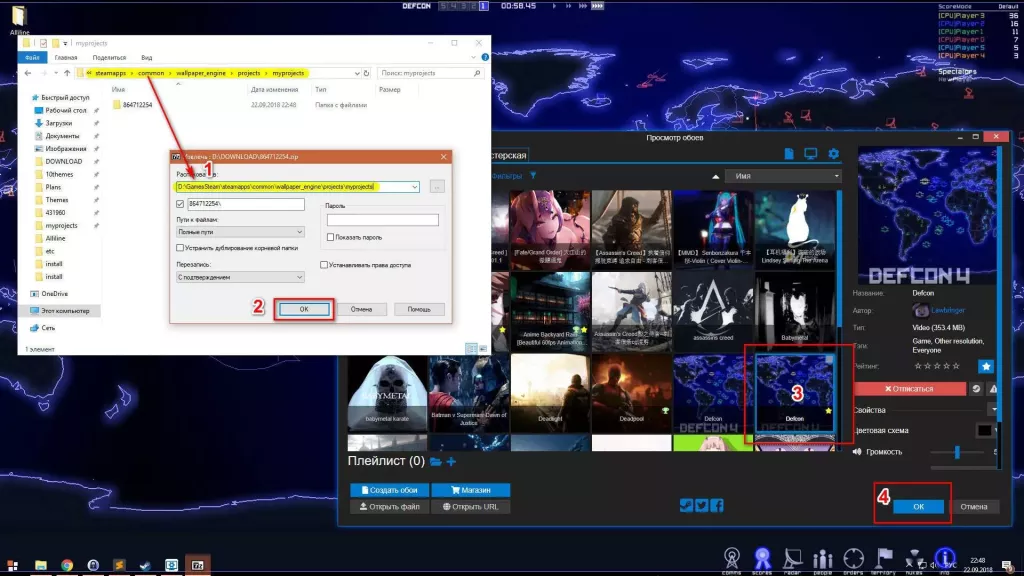Viewport: 1024px width, 576px height.
Task: Click the display selection monitor icon
Action: [x=810, y=154]
